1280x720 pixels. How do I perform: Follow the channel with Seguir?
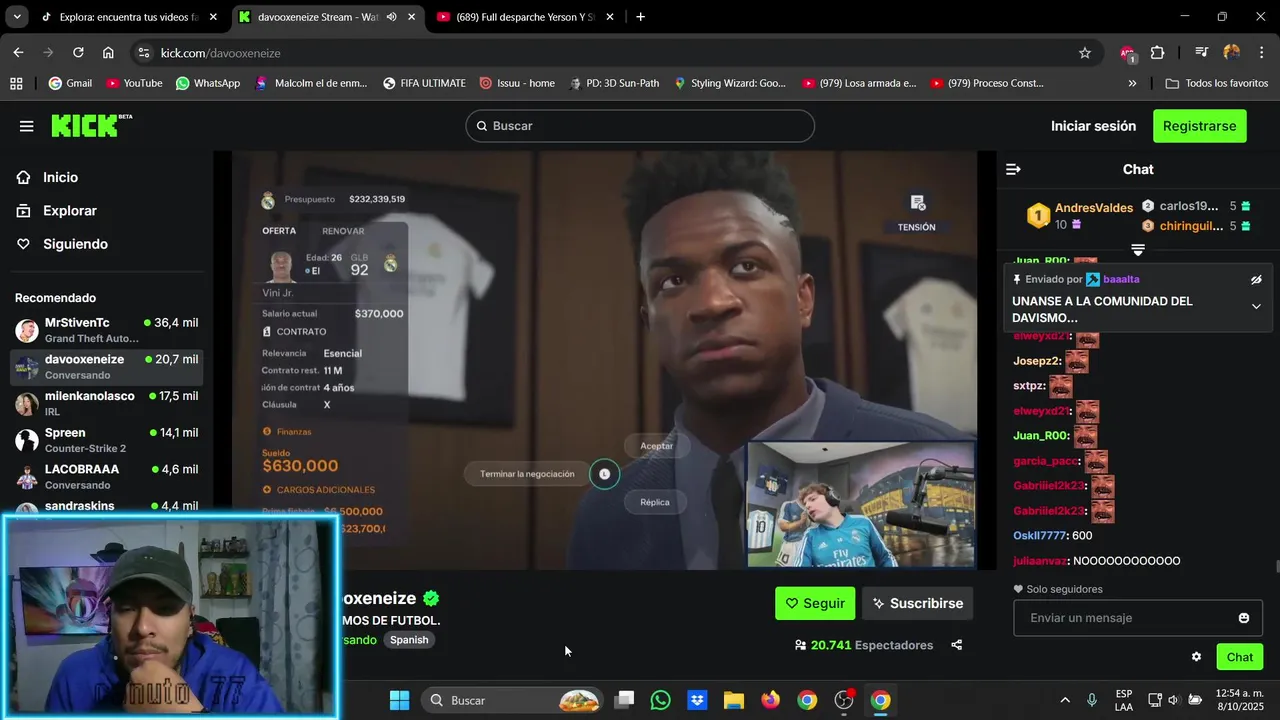[815, 603]
